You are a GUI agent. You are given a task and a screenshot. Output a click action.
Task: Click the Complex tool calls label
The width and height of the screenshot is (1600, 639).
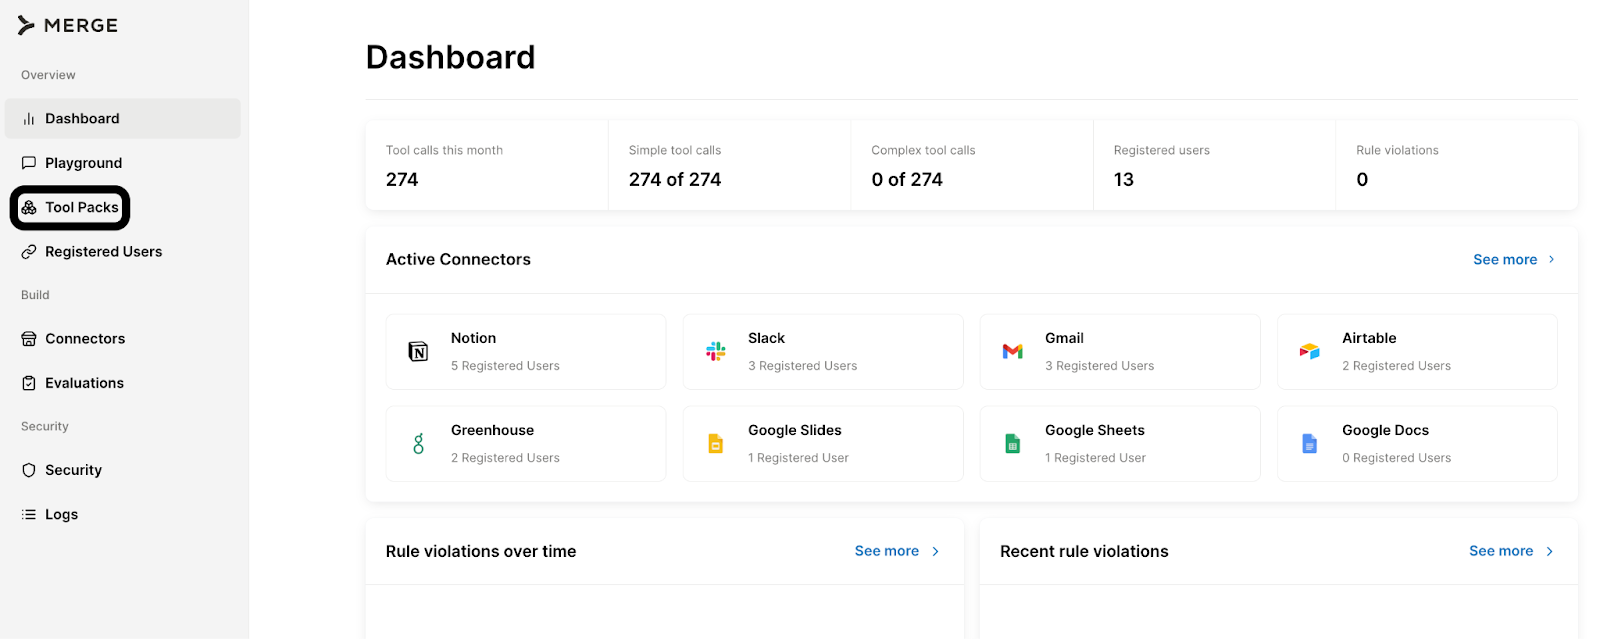[923, 150]
